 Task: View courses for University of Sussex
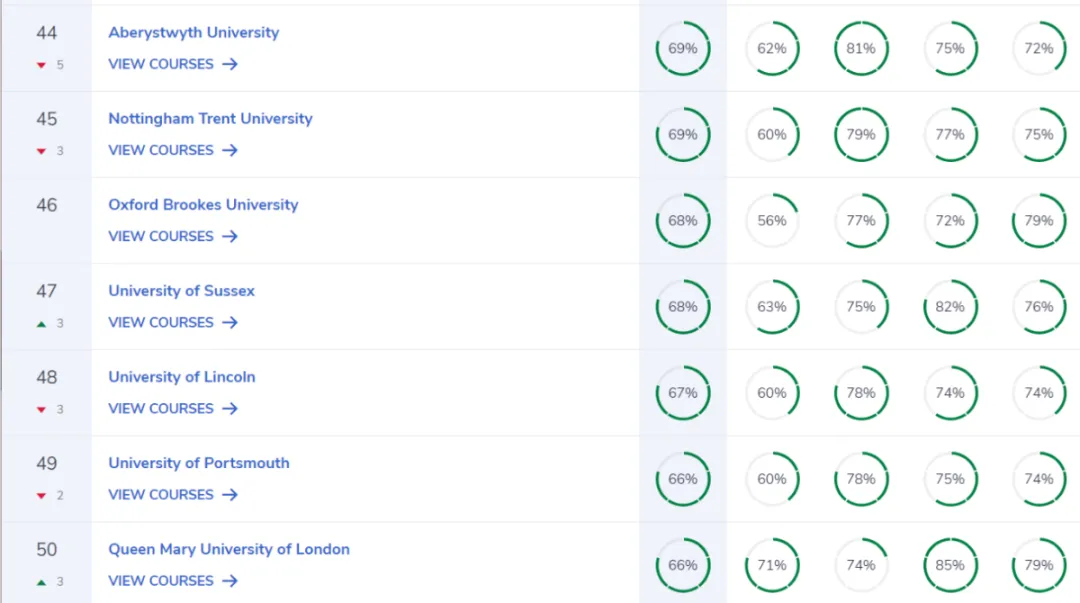coord(173,323)
